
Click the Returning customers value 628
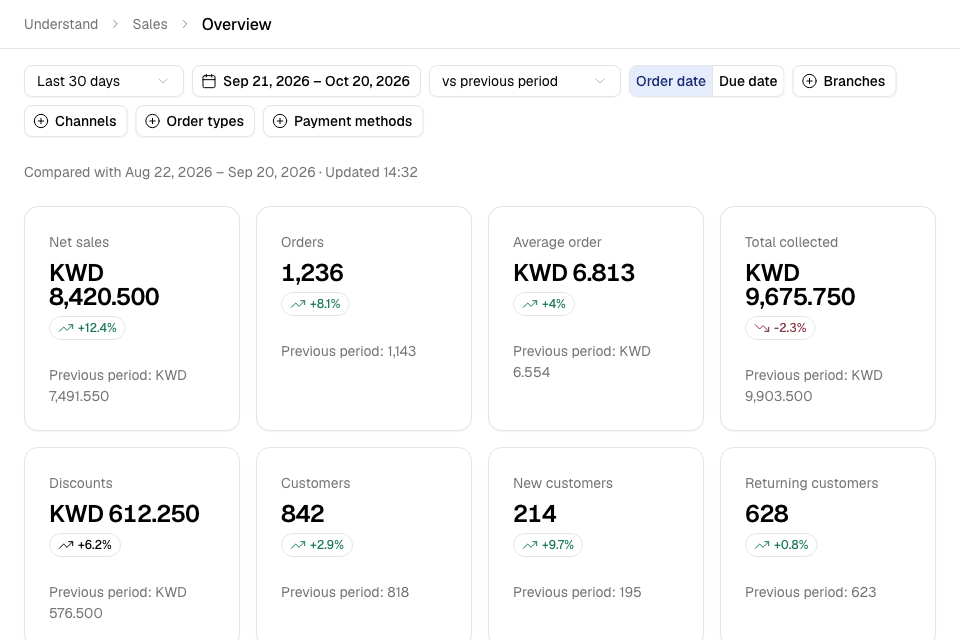click(x=767, y=514)
